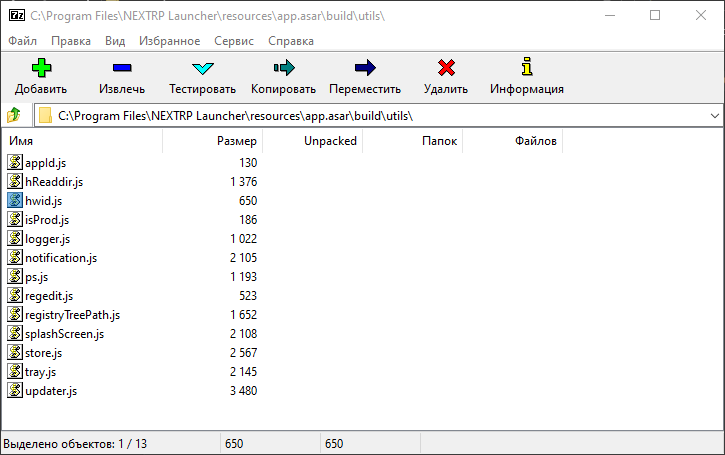Screen dimensions: 725x455
Task: Click the blue minus Извлечь icon
Action: pyautogui.click(x=121, y=69)
